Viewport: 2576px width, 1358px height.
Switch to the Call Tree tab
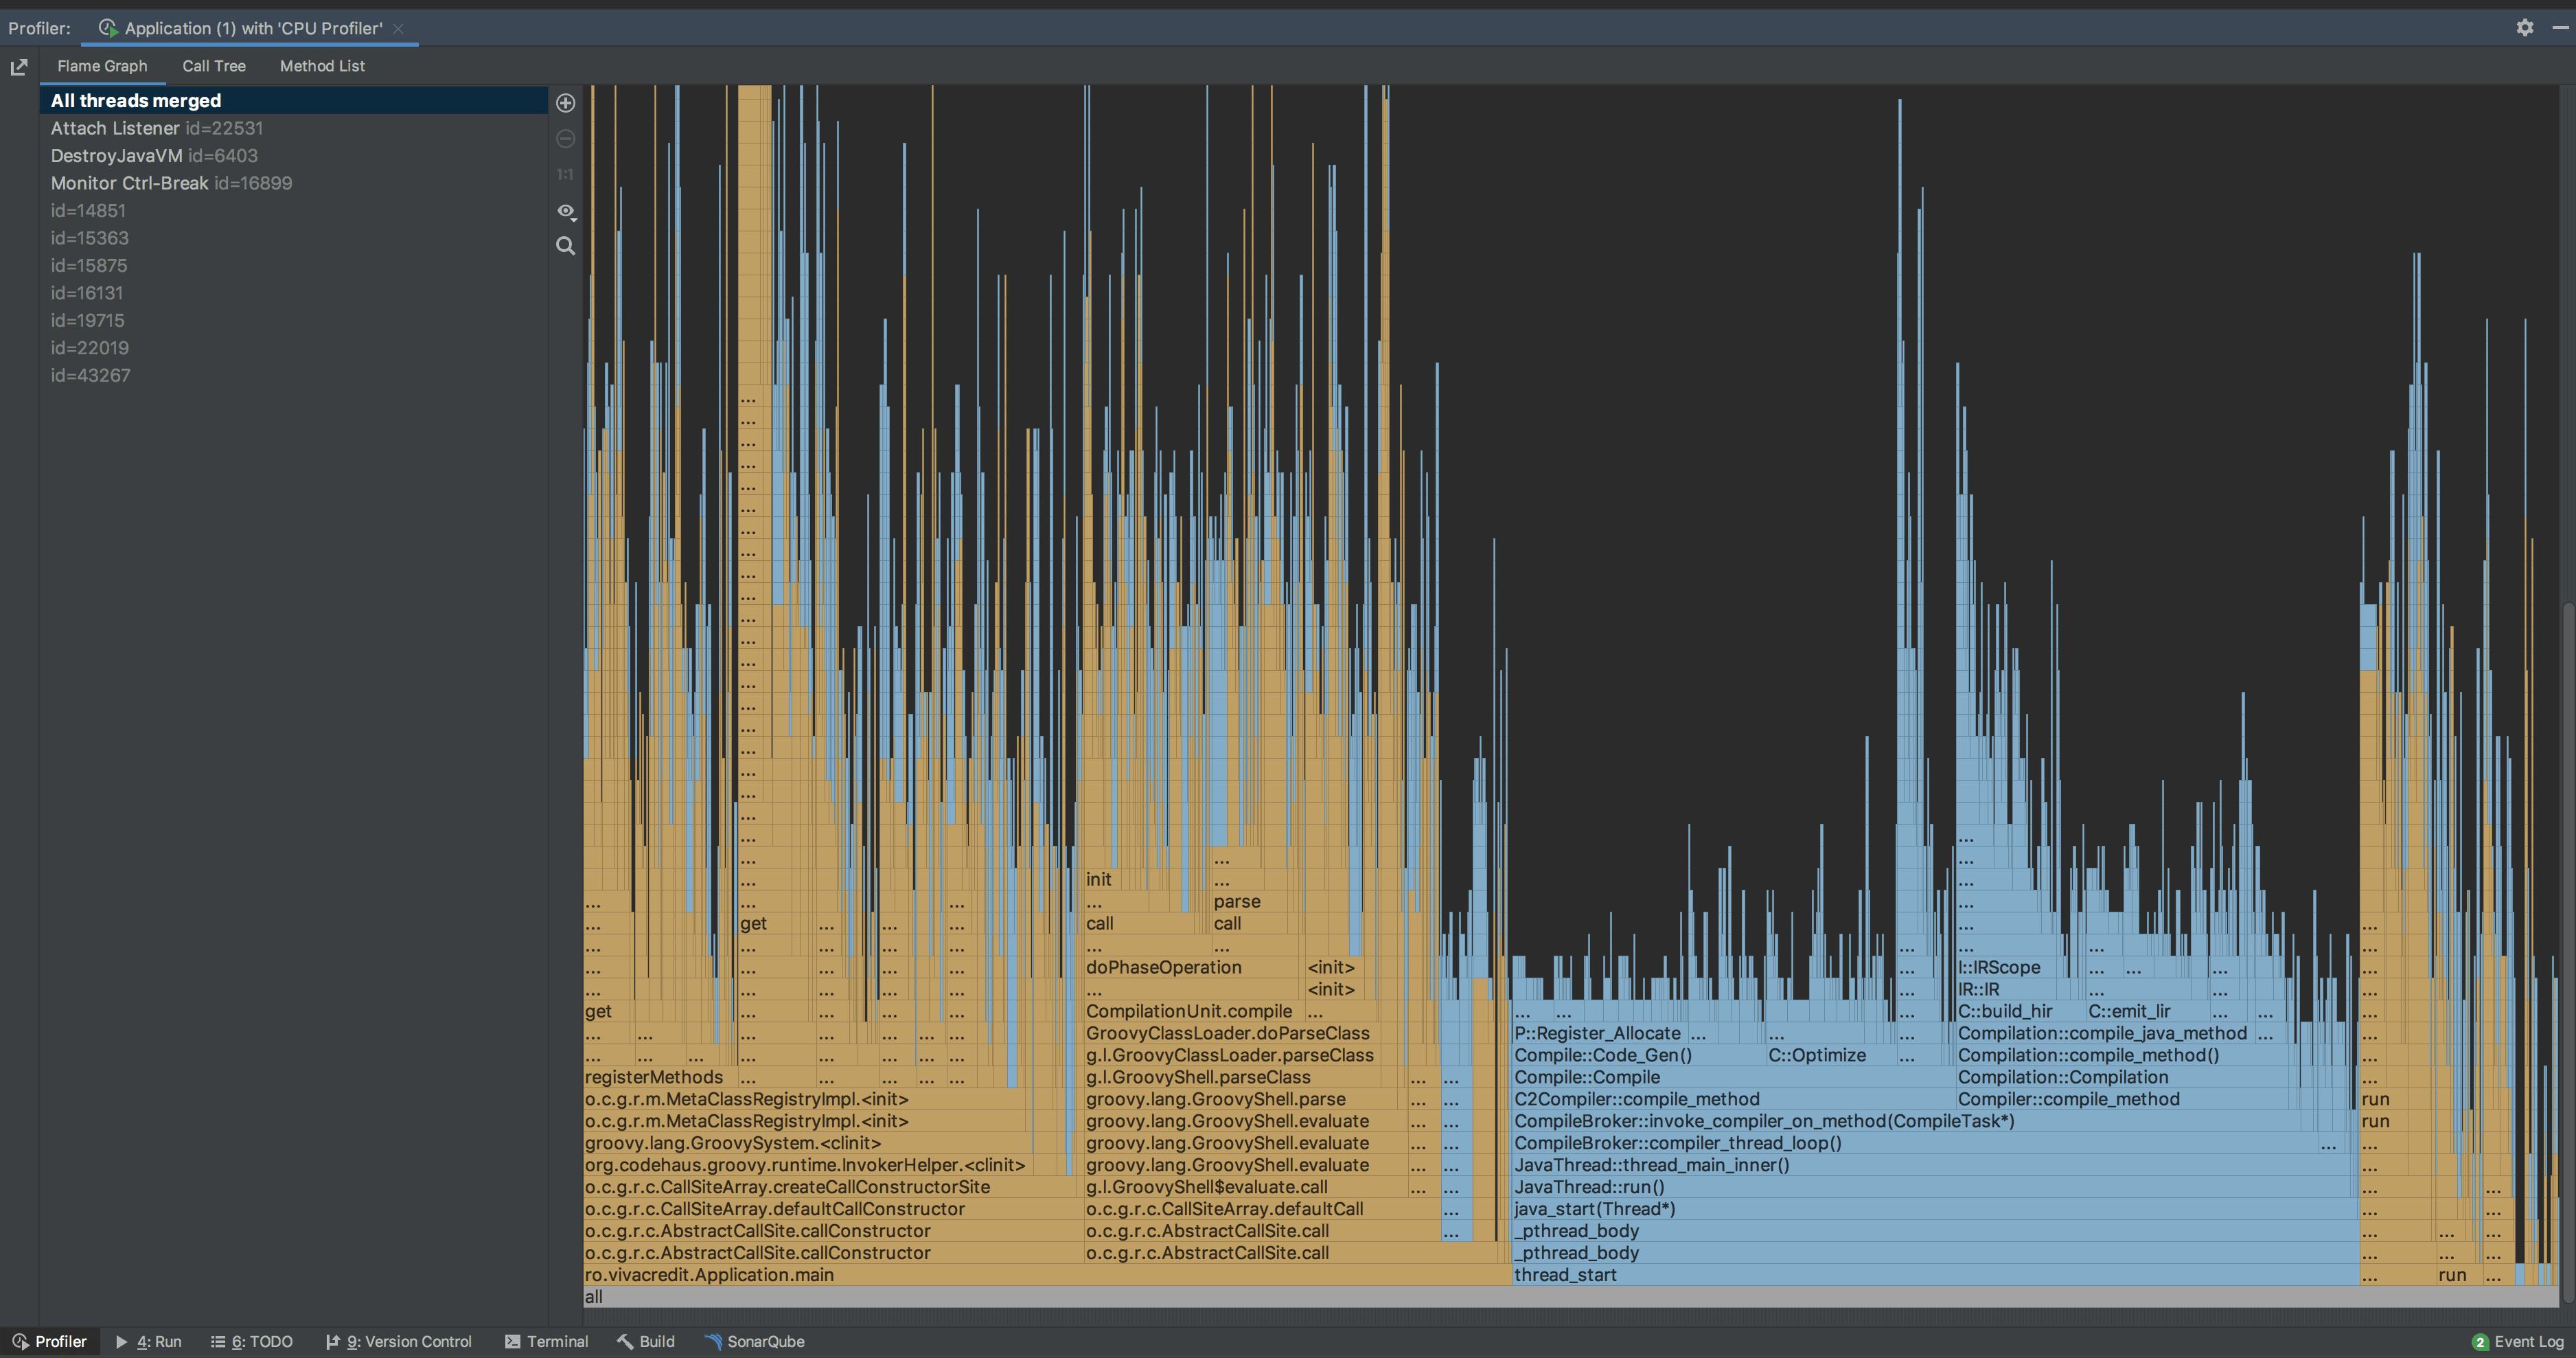click(214, 66)
